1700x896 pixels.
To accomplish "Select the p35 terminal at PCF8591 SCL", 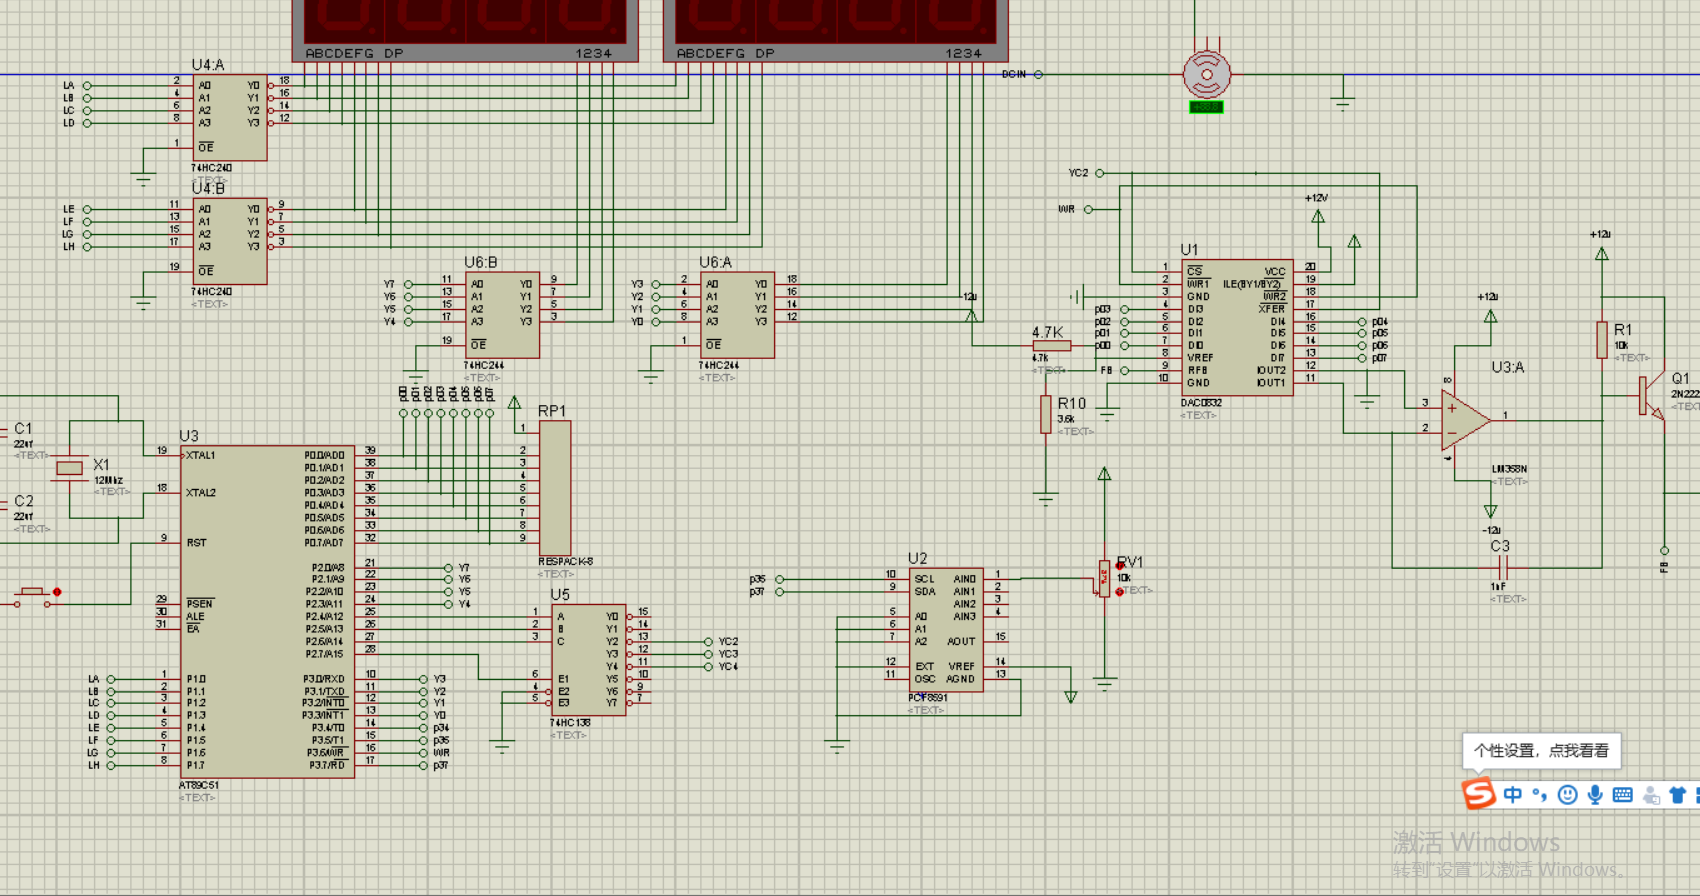I will tap(779, 579).
